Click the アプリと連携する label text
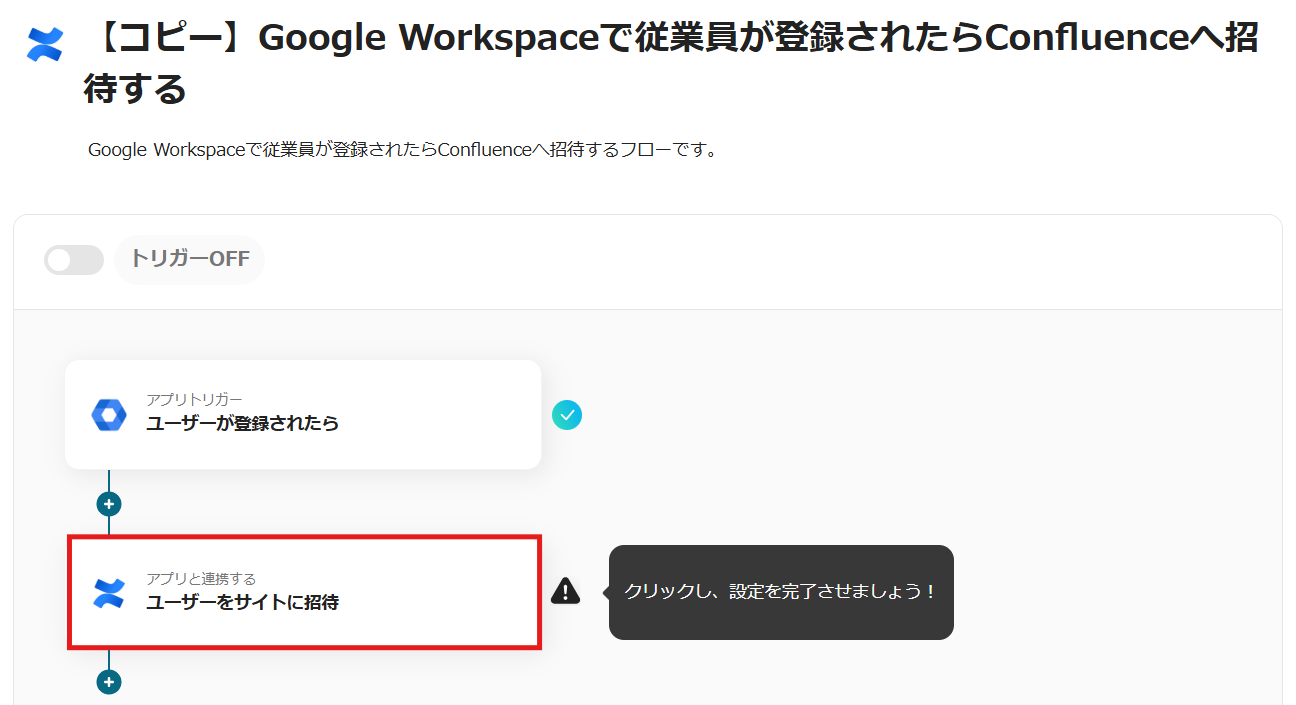The width and height of the screenshot is (1296, 705). (x=201, y=579)
